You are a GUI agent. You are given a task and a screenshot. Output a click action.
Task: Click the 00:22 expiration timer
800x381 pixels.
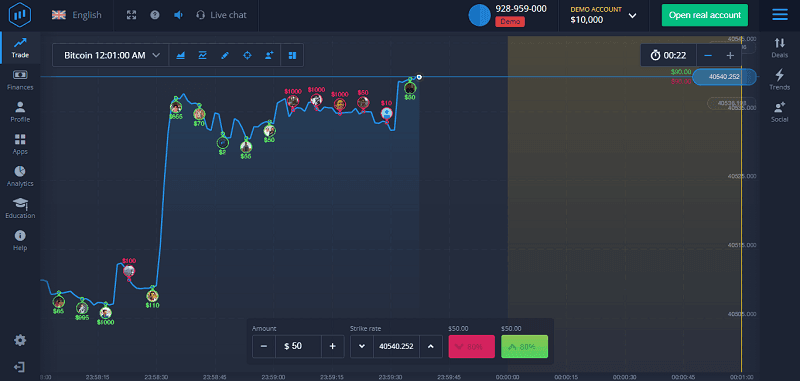(x=669, y=55)
